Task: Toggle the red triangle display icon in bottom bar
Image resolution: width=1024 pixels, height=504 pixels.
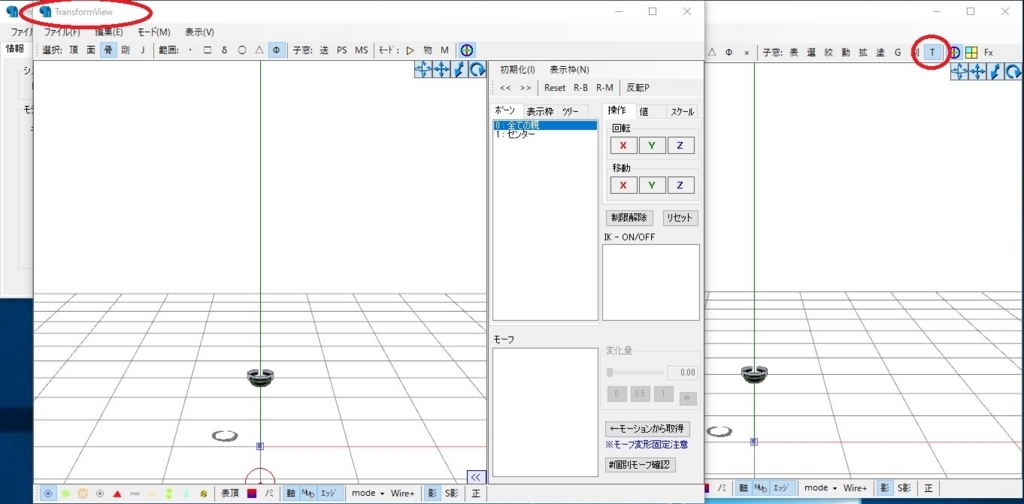Action: (x=117, y=494)
